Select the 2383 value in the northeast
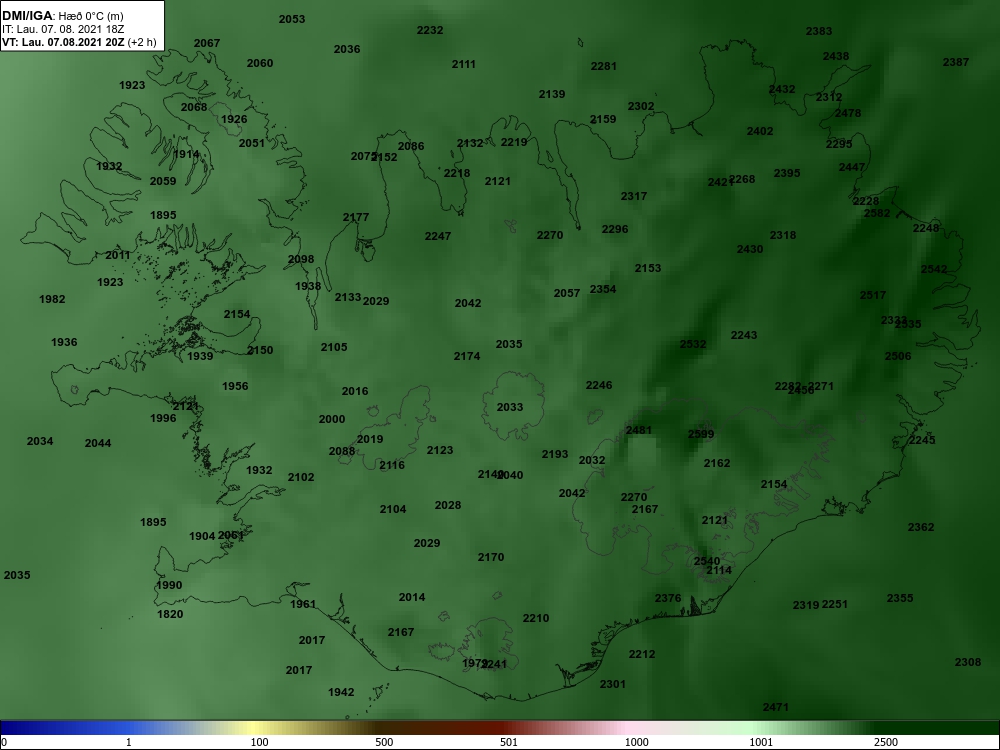This screenshot has width=1000, height=750. pyautogui.click(x=819, y=31)
